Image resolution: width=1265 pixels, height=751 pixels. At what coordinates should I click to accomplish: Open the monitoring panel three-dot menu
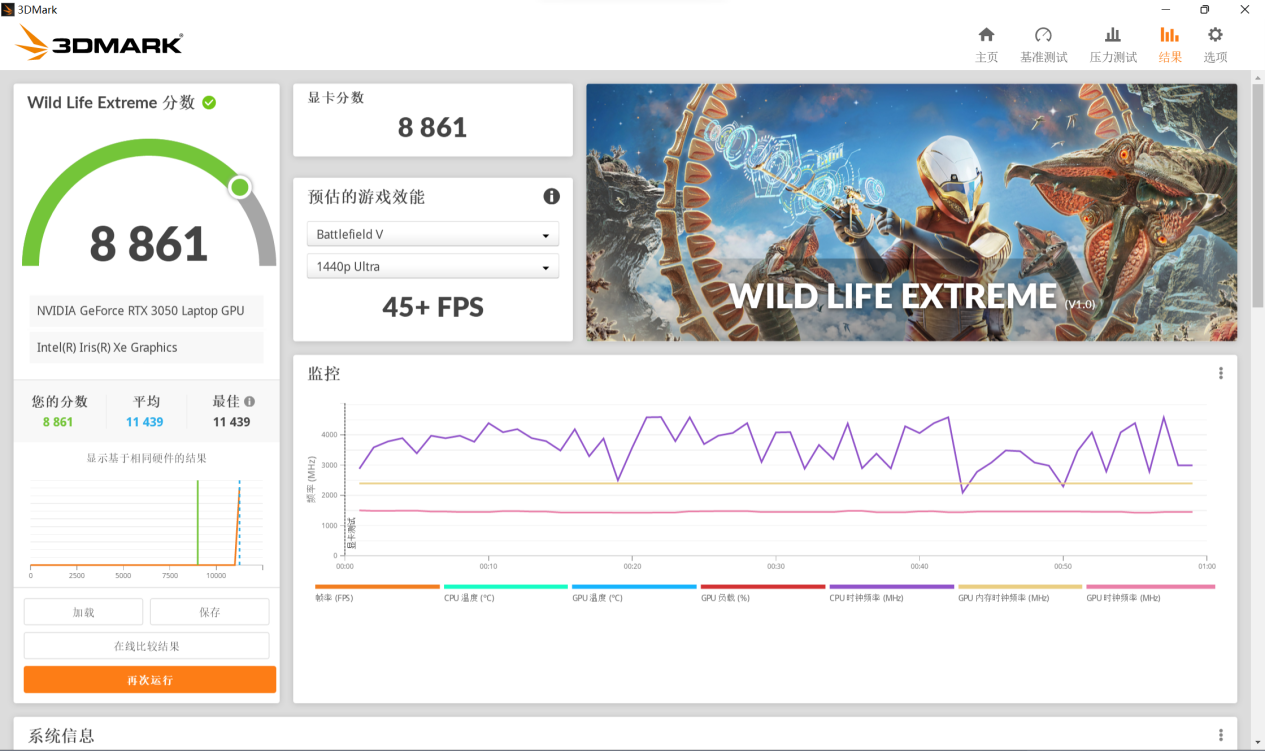tap(1221, 373)
